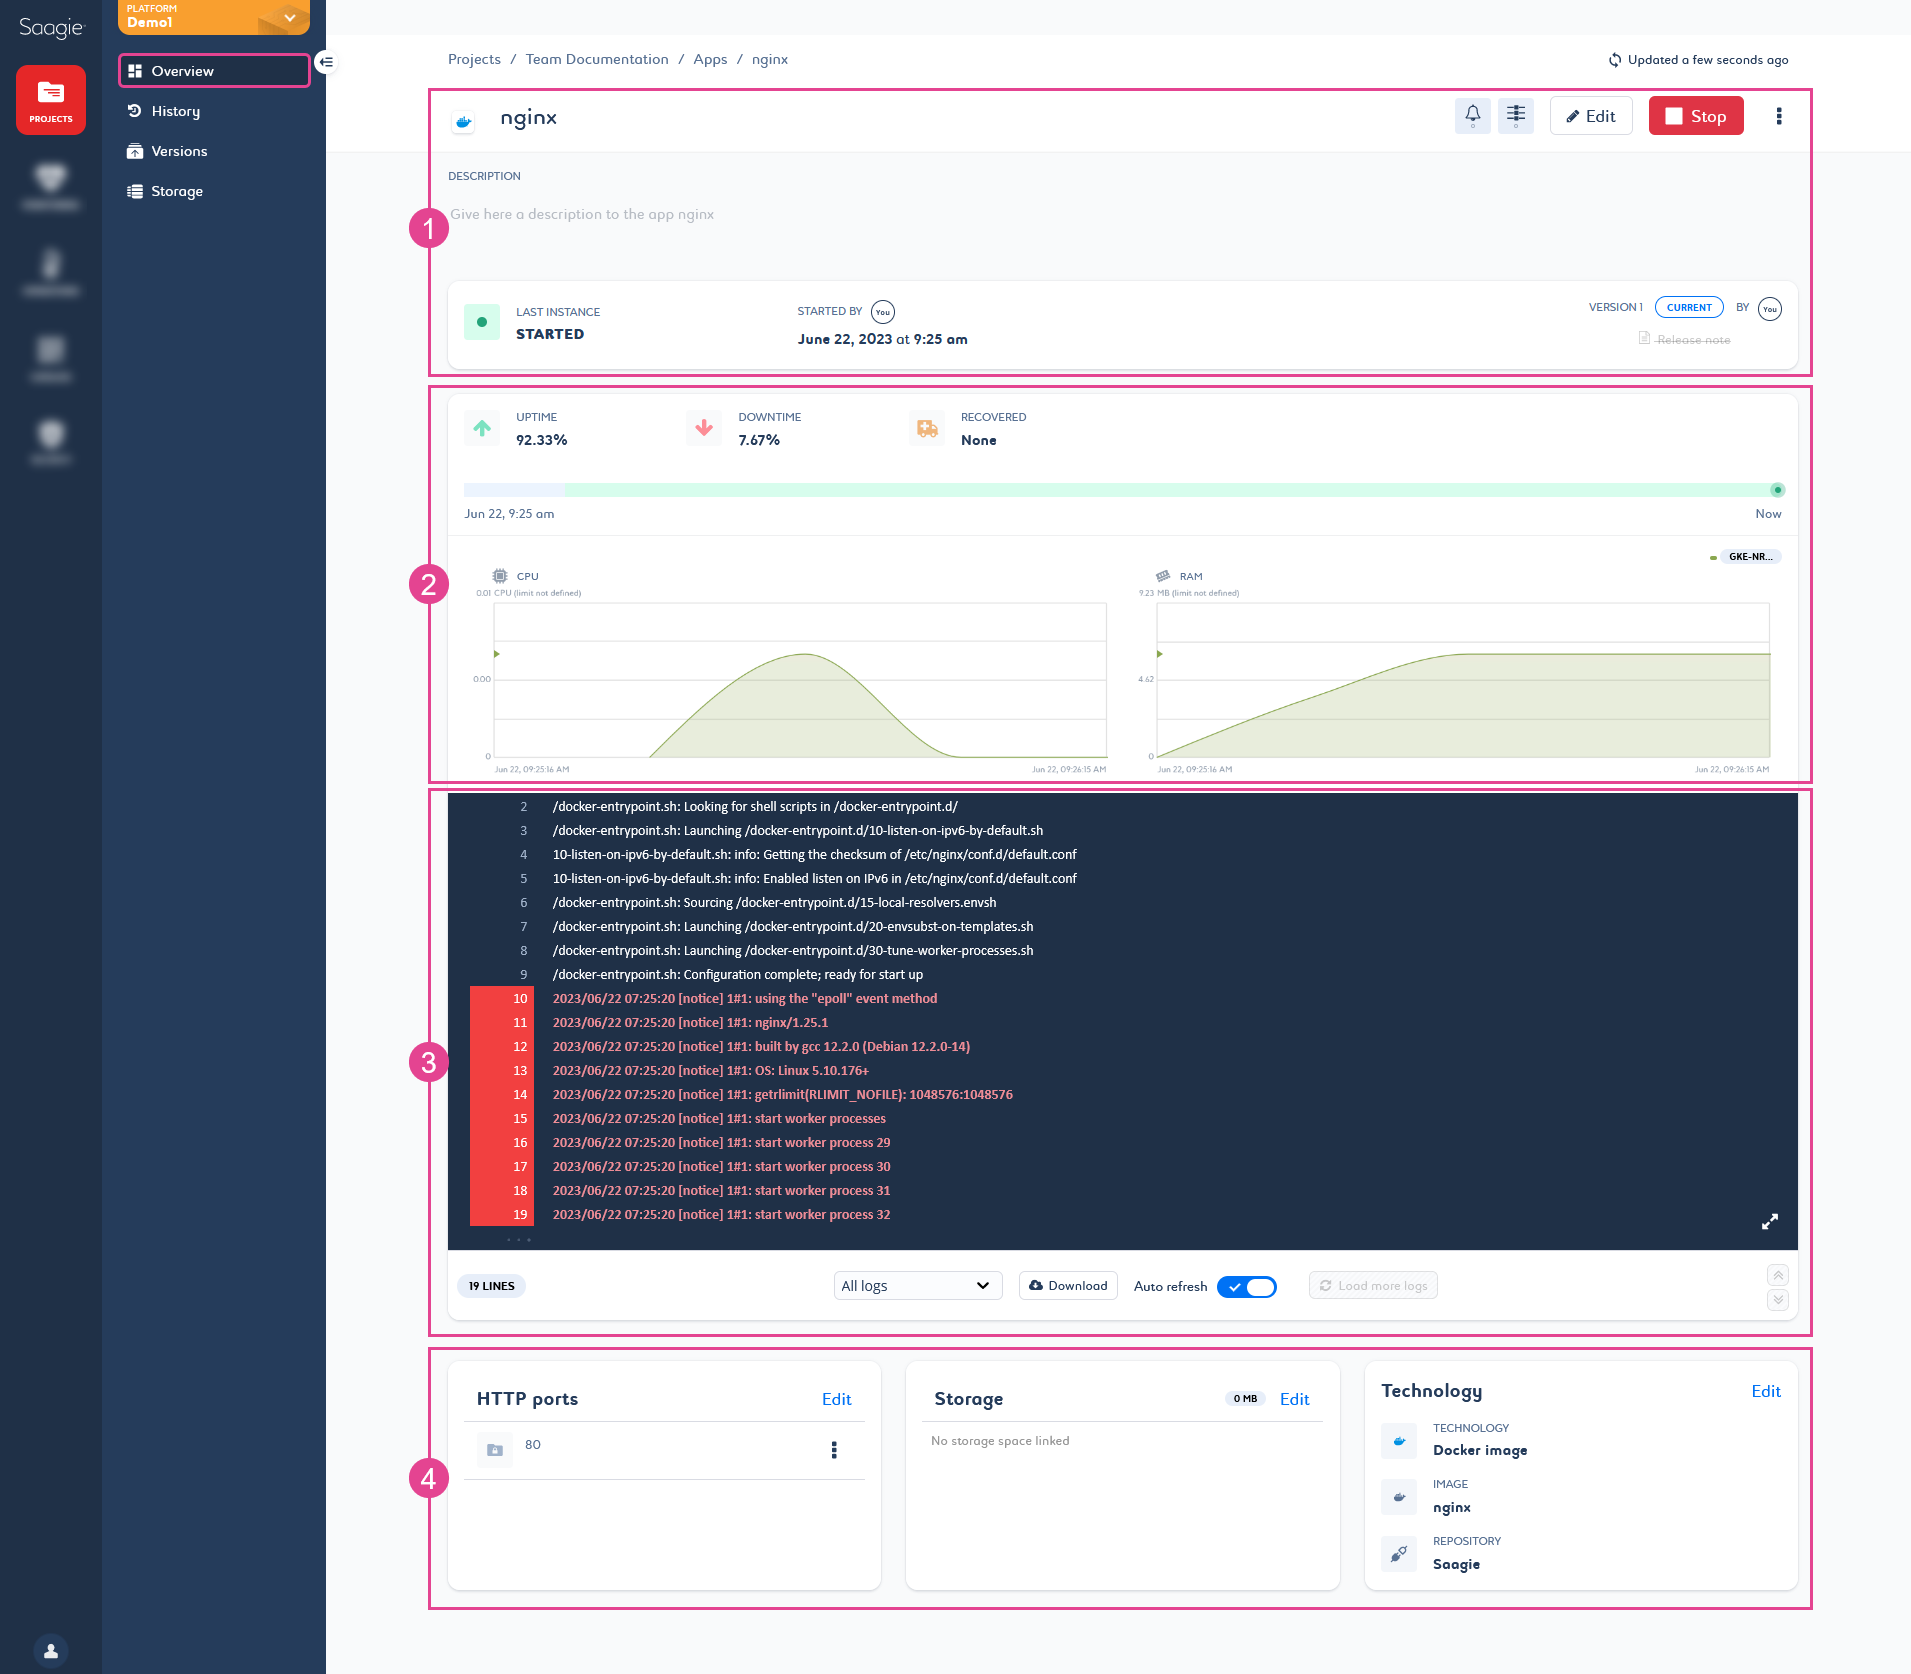Open the user profile icon
Image resolution: width=1911 pixels, height=1674 pixels.
(51, 1651)
